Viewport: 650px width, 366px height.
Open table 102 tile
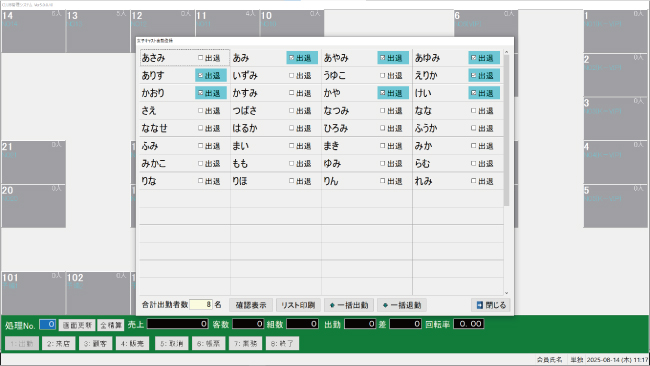(x=98, y=293)
